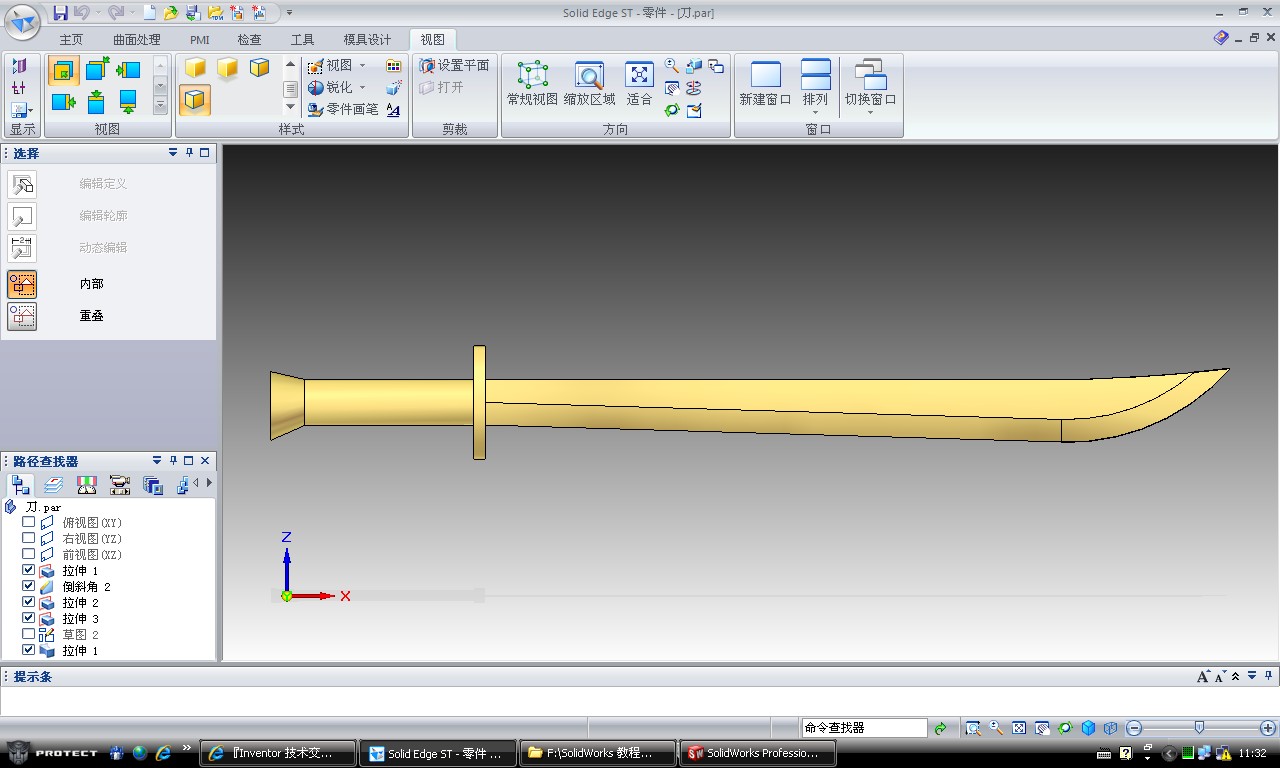Open the Sensors gauge tab in PathFinder
Image resolution: width=1280 pixels, height=768 pixels.
pyautogui.click(x=87, y=485)
